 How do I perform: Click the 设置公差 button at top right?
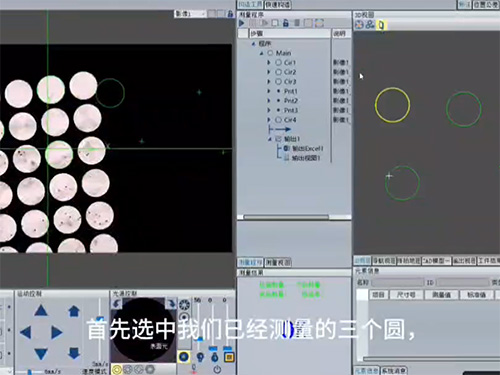coord(486,4)
